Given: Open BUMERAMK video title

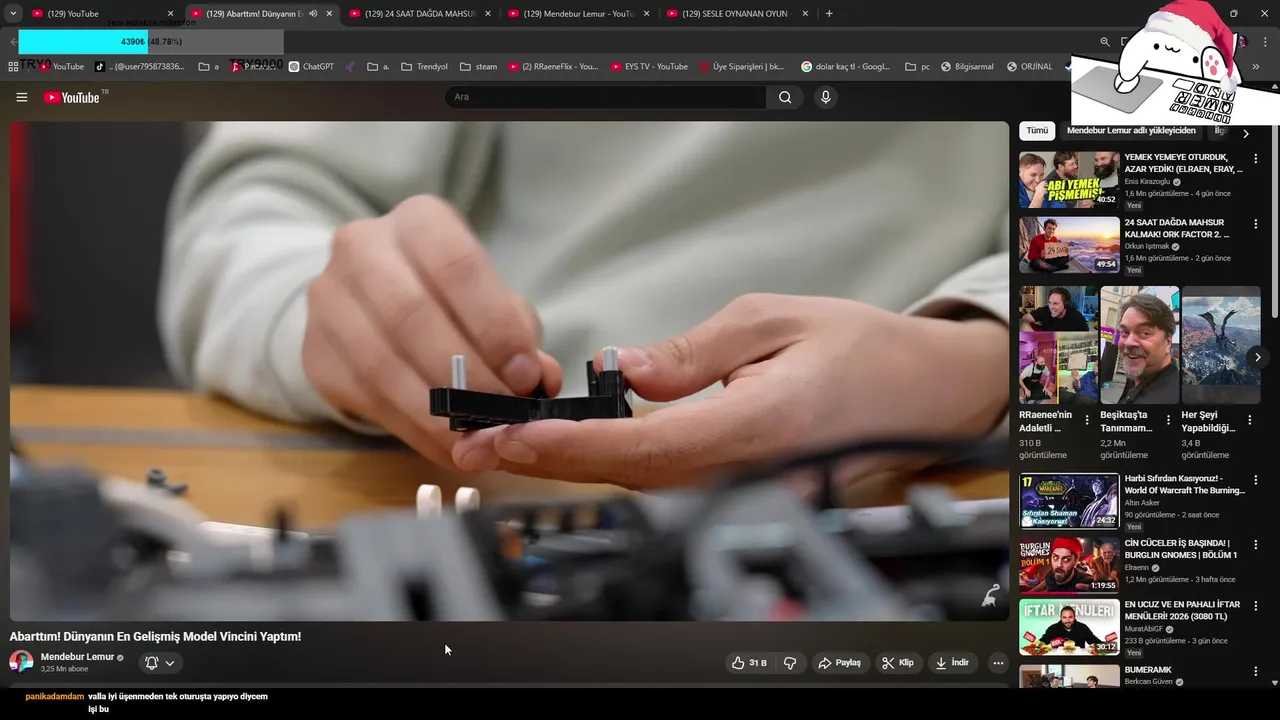Looking at the screenshot, I should coord(1148,670).
